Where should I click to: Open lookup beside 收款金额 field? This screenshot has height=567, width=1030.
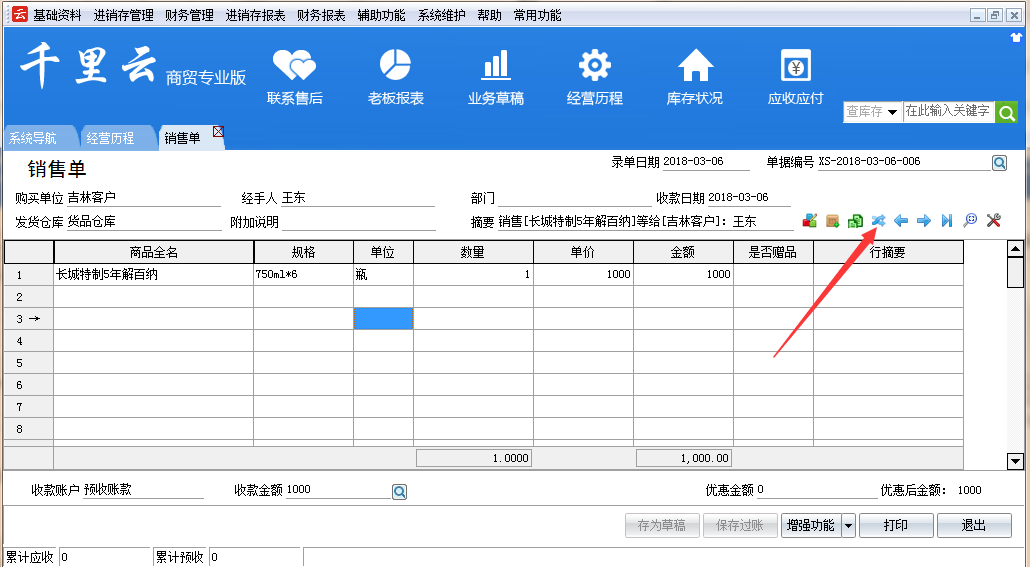[x=399, y=491]
